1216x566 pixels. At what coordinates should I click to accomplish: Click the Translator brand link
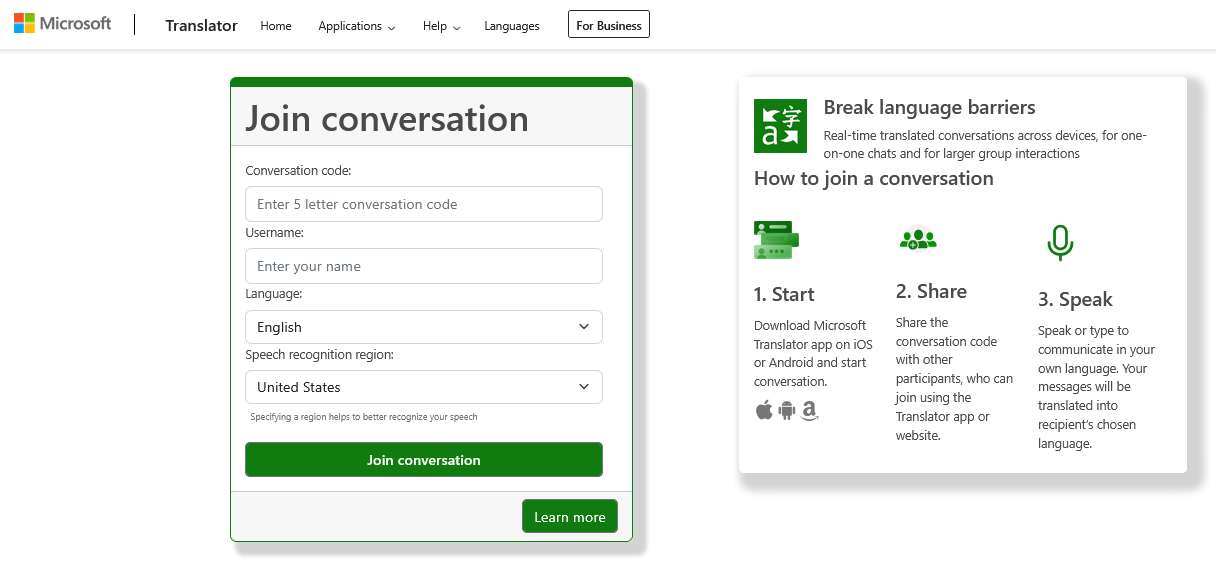202,26
